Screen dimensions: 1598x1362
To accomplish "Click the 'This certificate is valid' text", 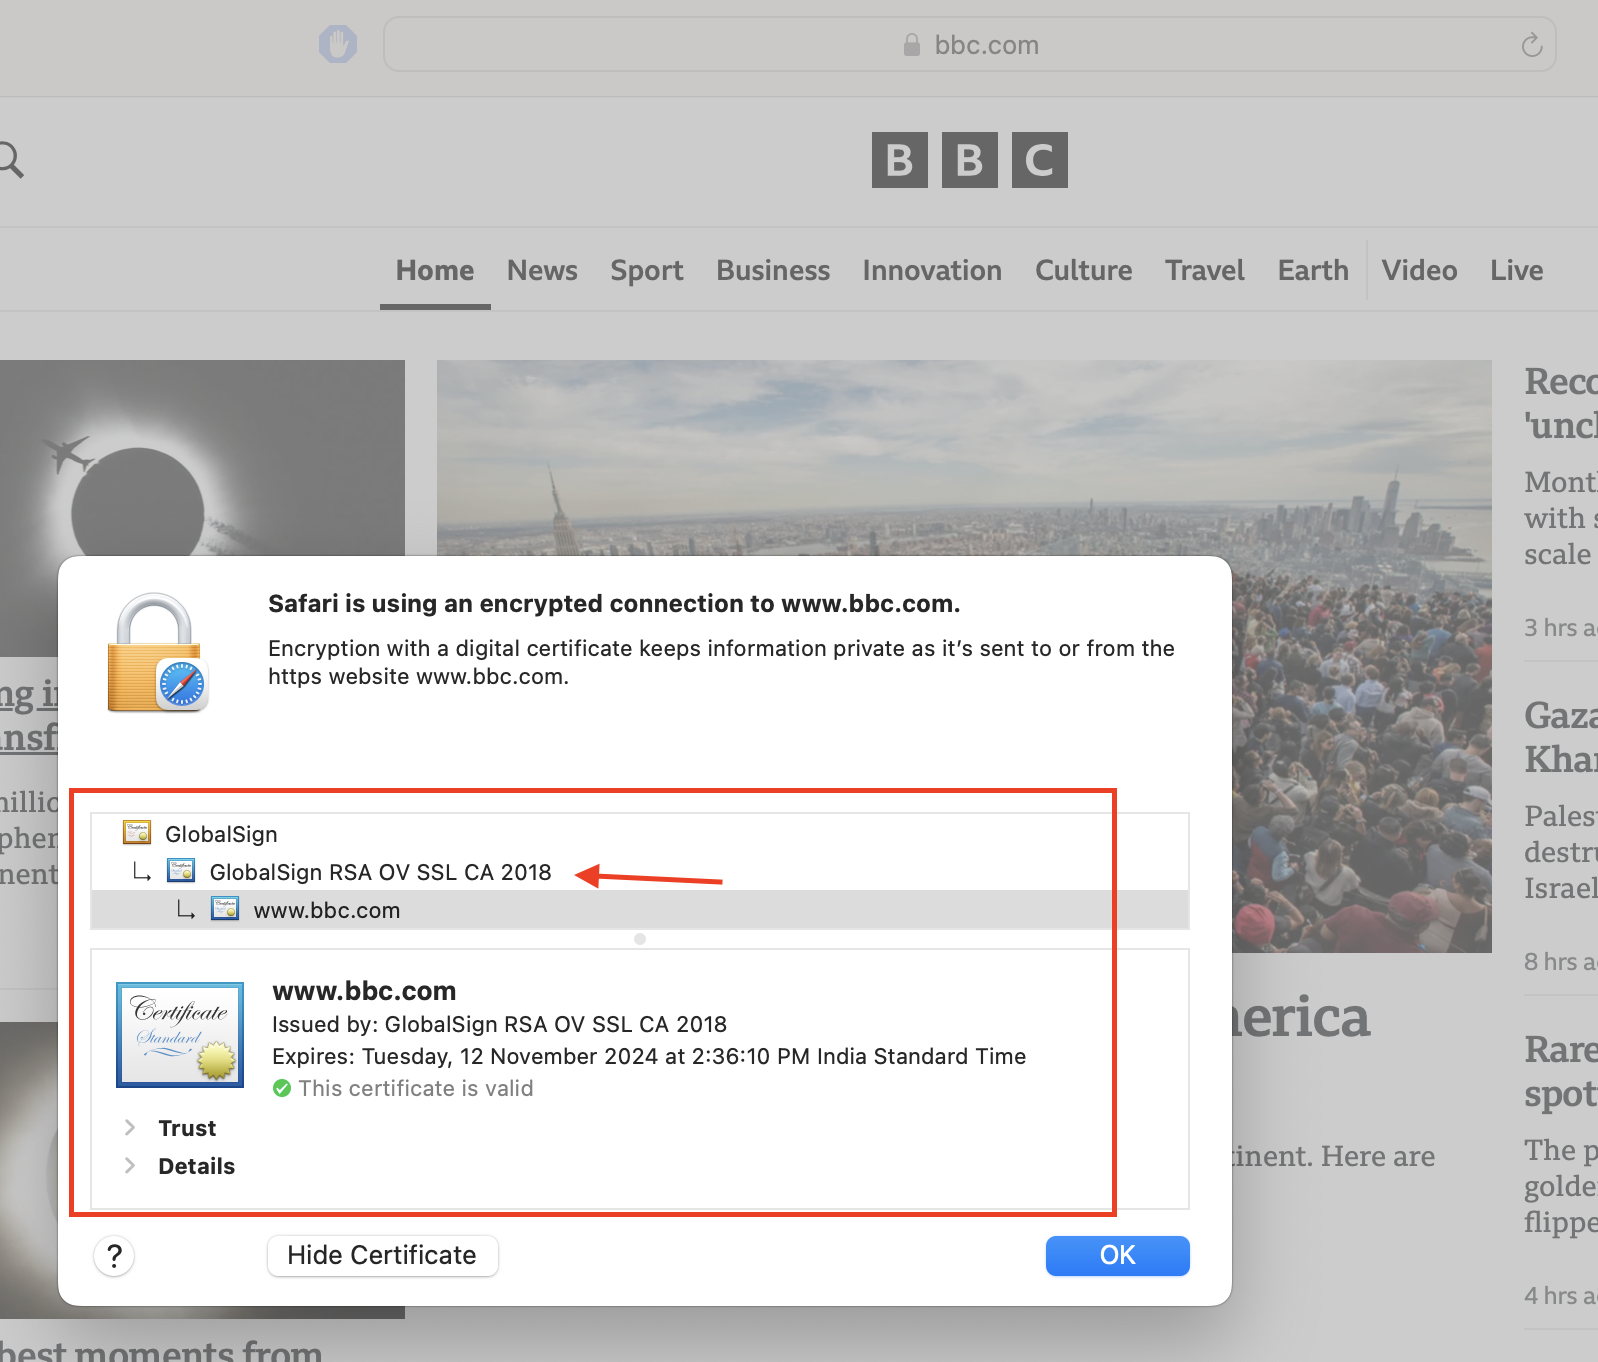I will coord(416,1088).
